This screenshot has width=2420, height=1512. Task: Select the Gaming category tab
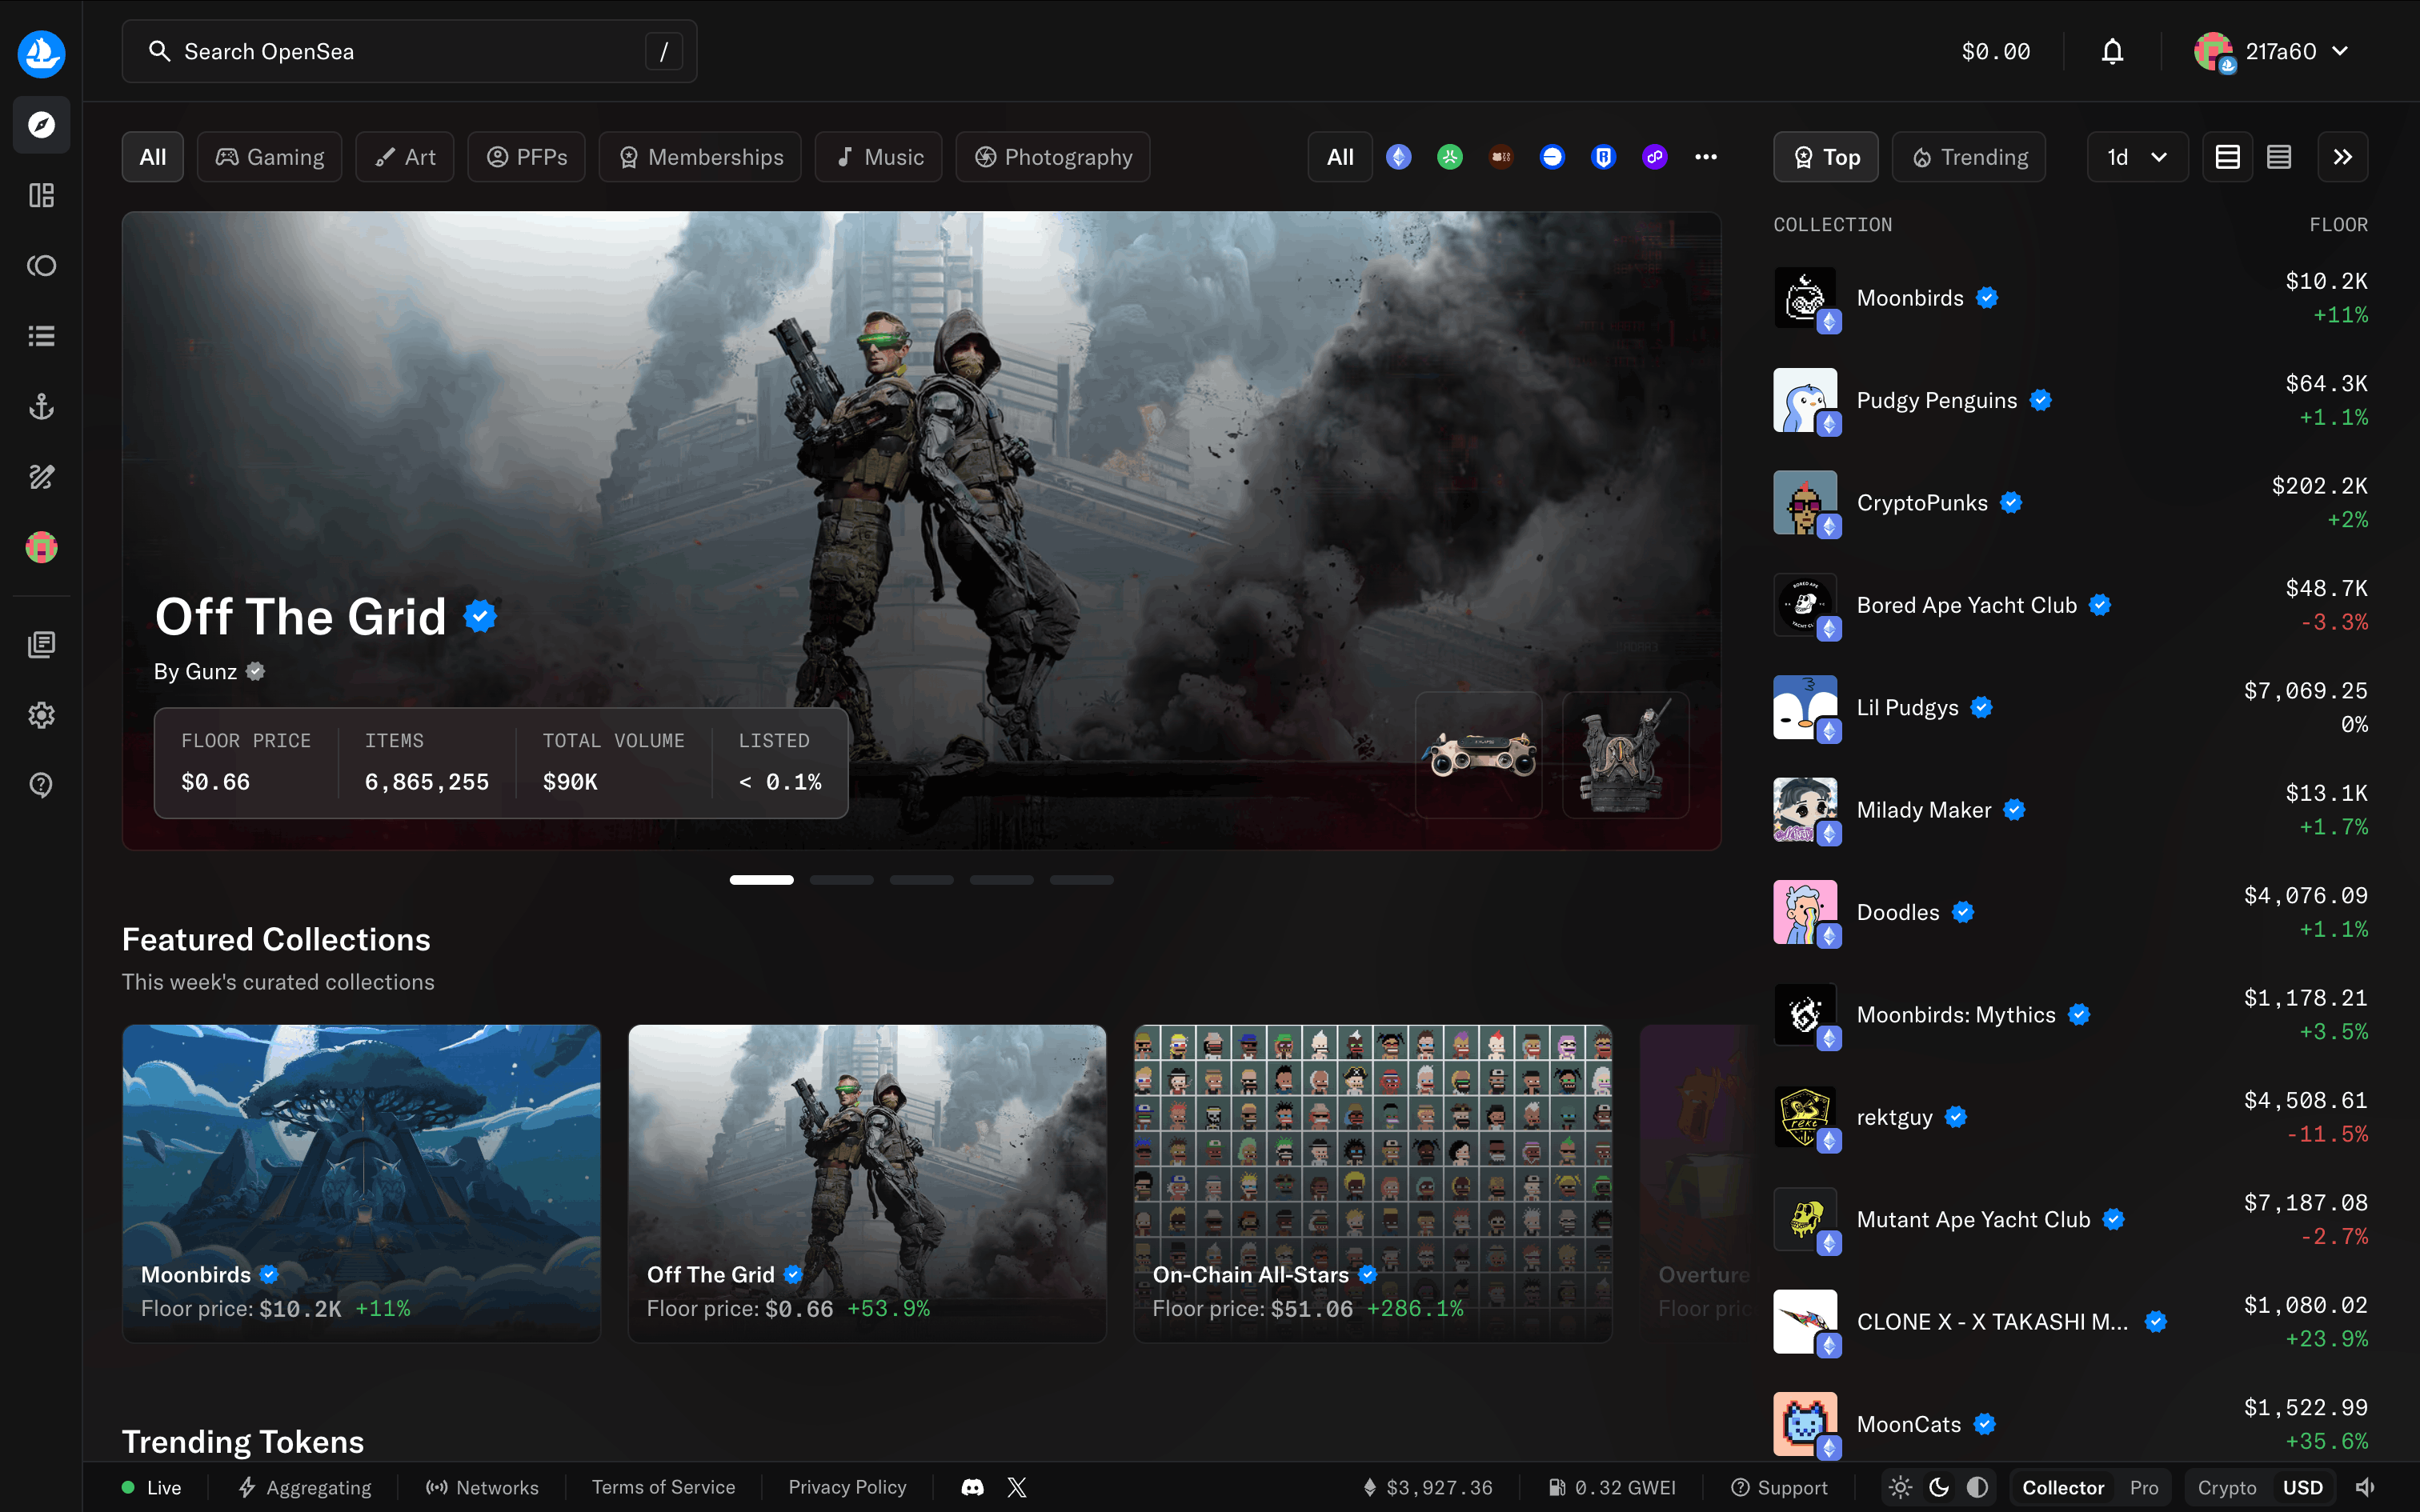[x=270, y=157]
